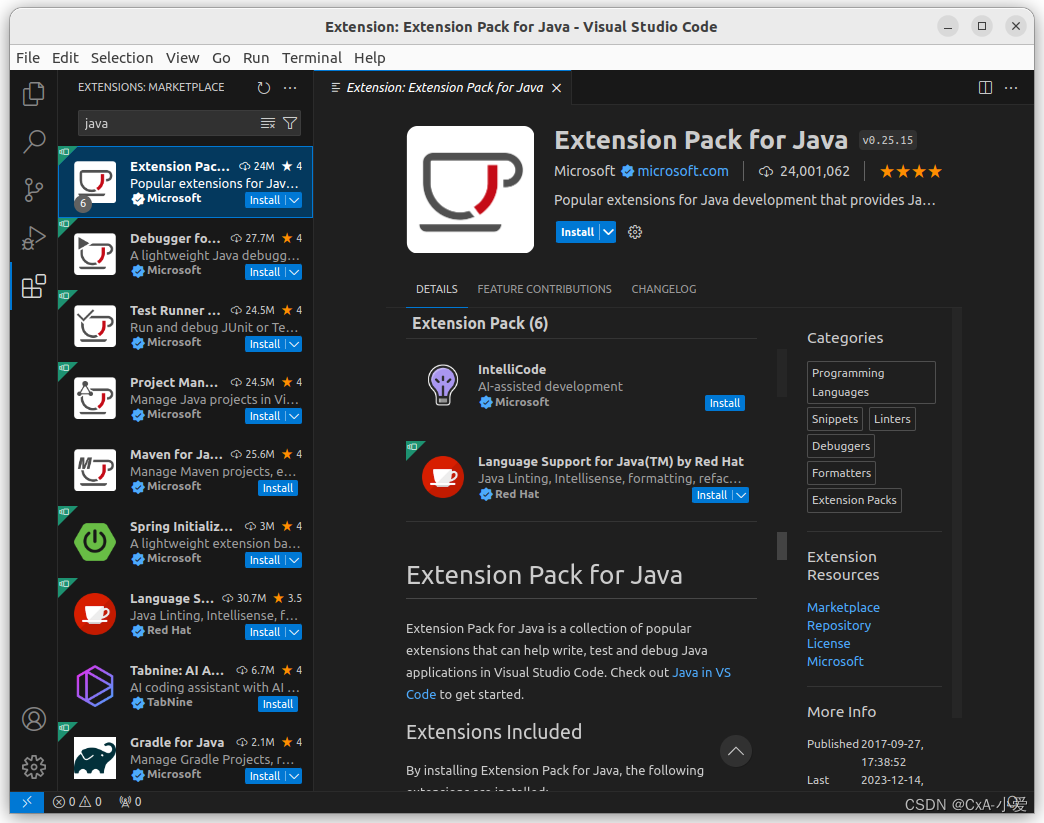1044x823 pixels.
Task: Click the ports forwarded status indicator
Action: tap(130, 802)
